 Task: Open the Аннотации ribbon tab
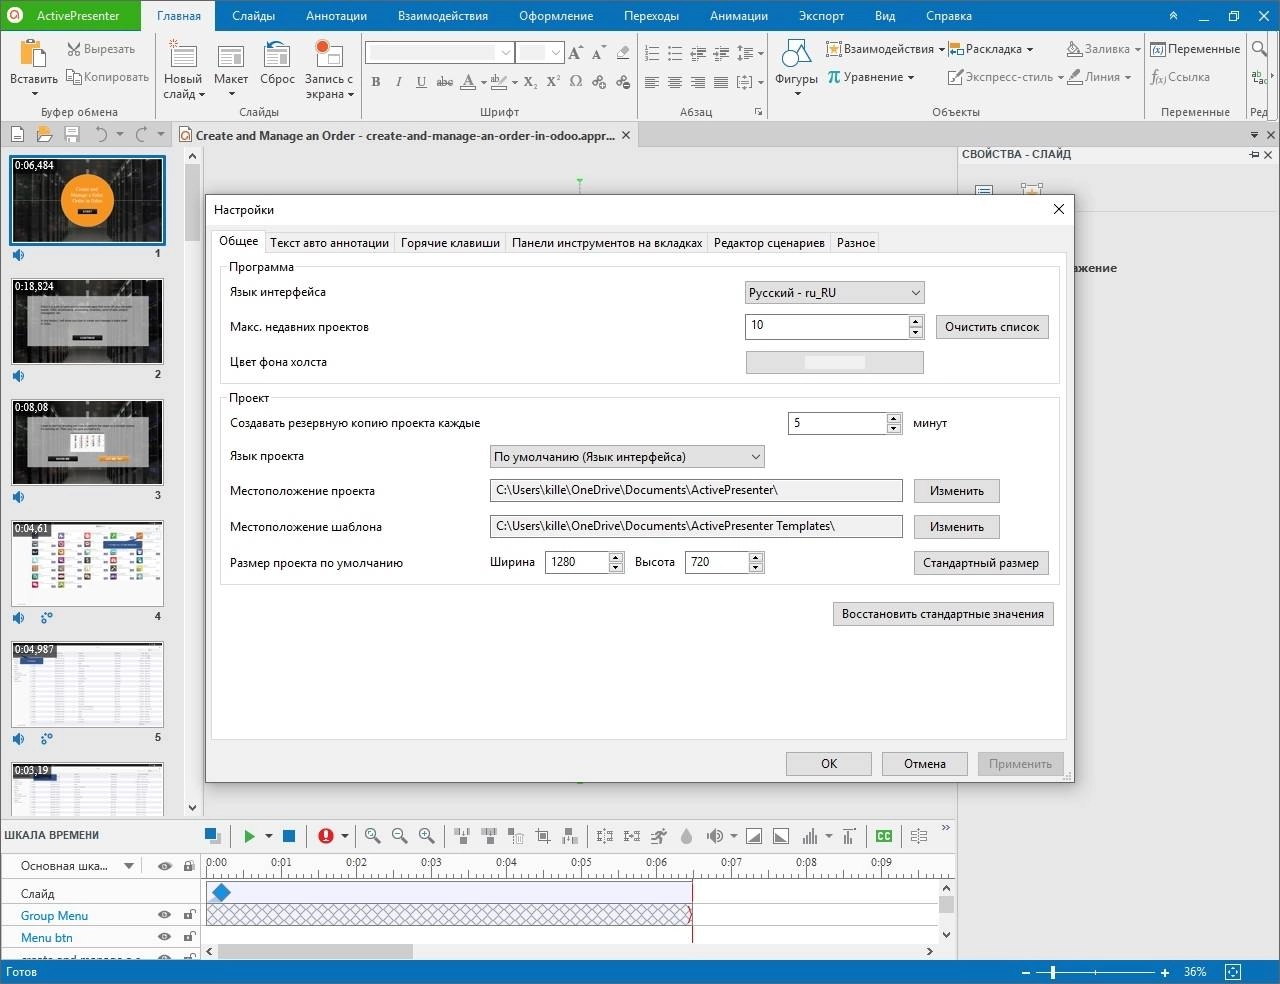336,16
